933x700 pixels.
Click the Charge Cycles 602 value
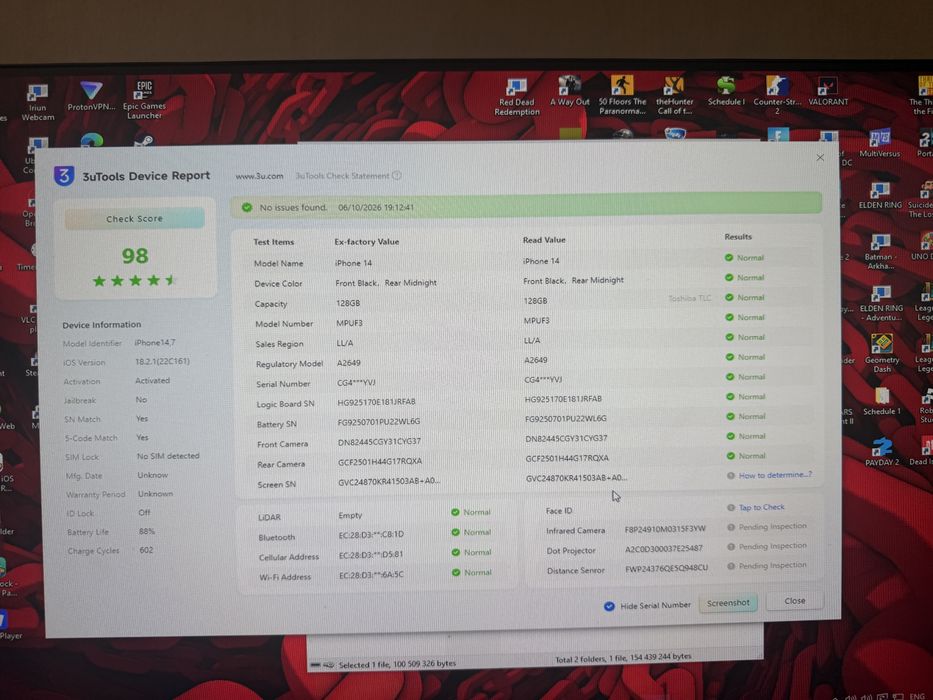(146, 550)
